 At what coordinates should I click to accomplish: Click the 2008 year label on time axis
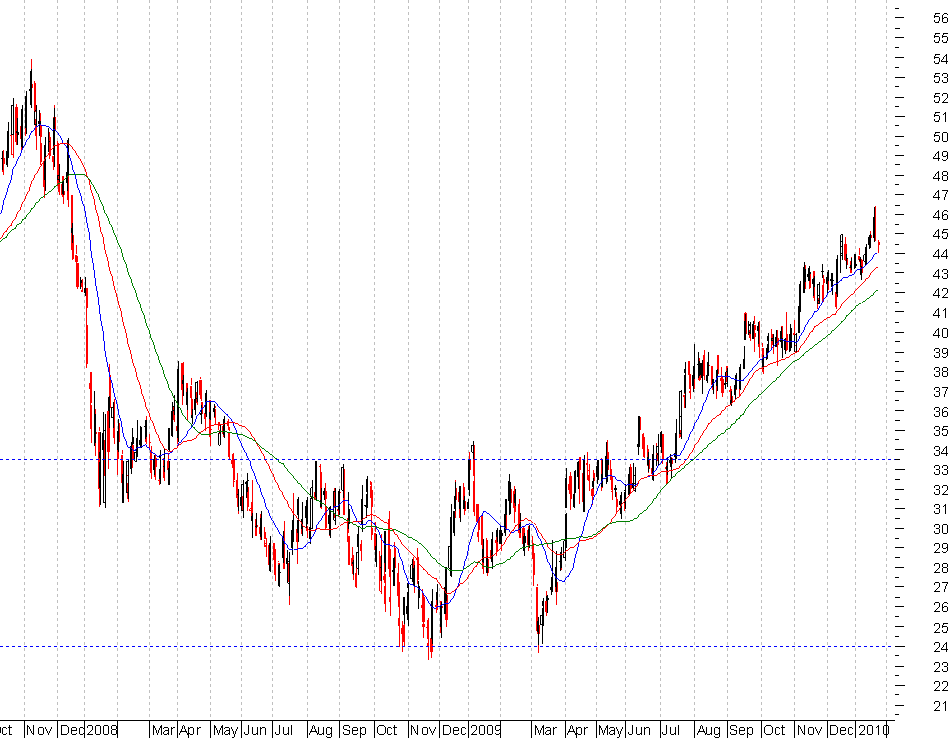coord(101,730)
